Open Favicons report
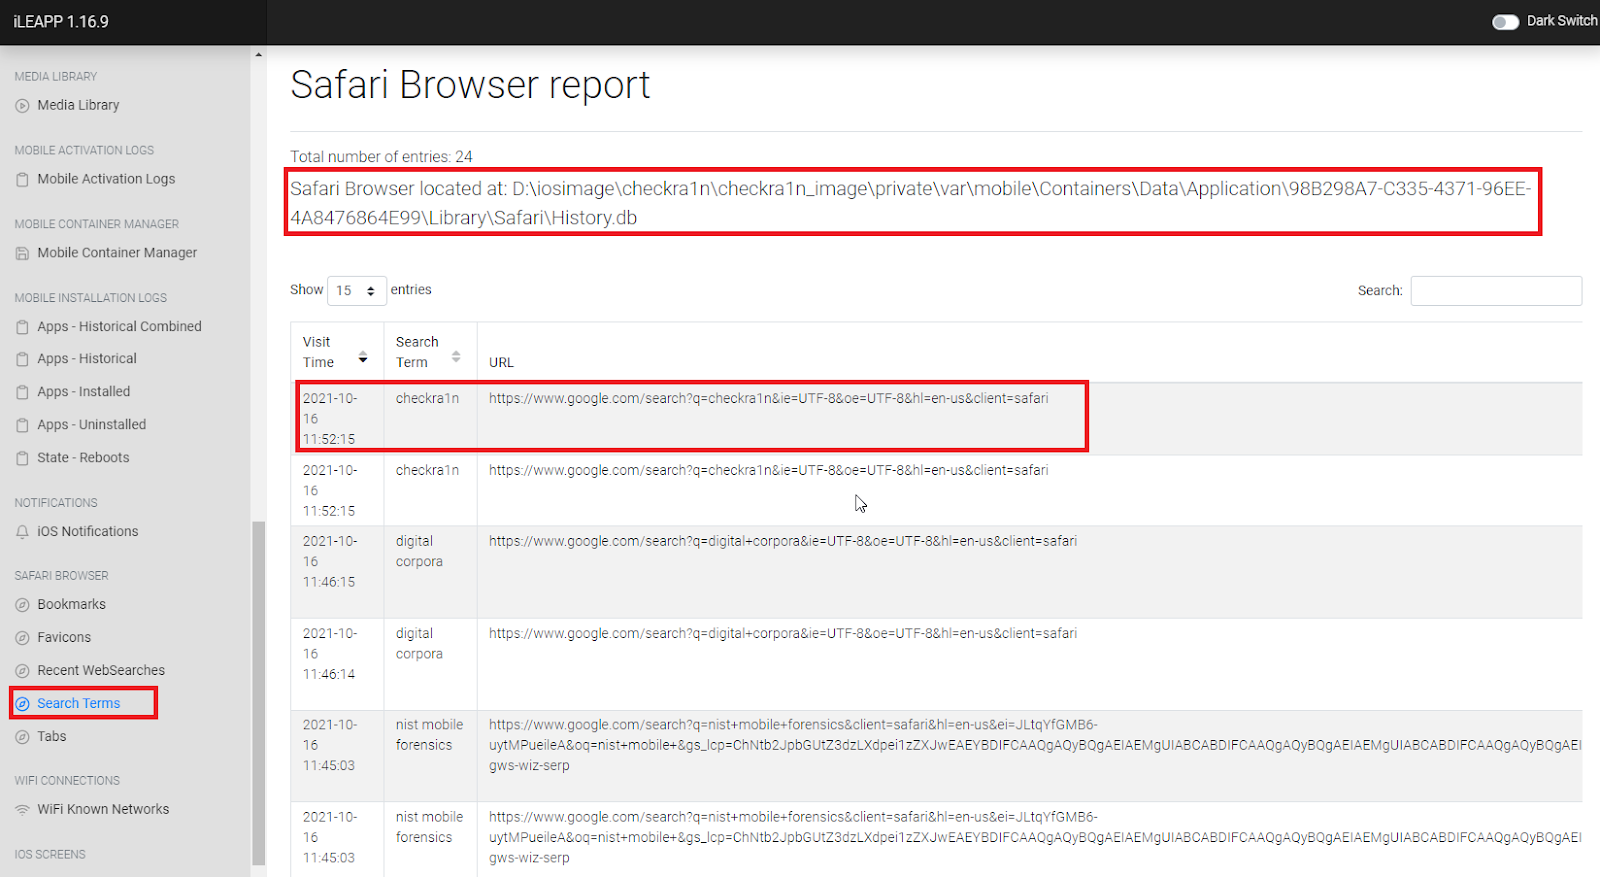 click(64, 638)
